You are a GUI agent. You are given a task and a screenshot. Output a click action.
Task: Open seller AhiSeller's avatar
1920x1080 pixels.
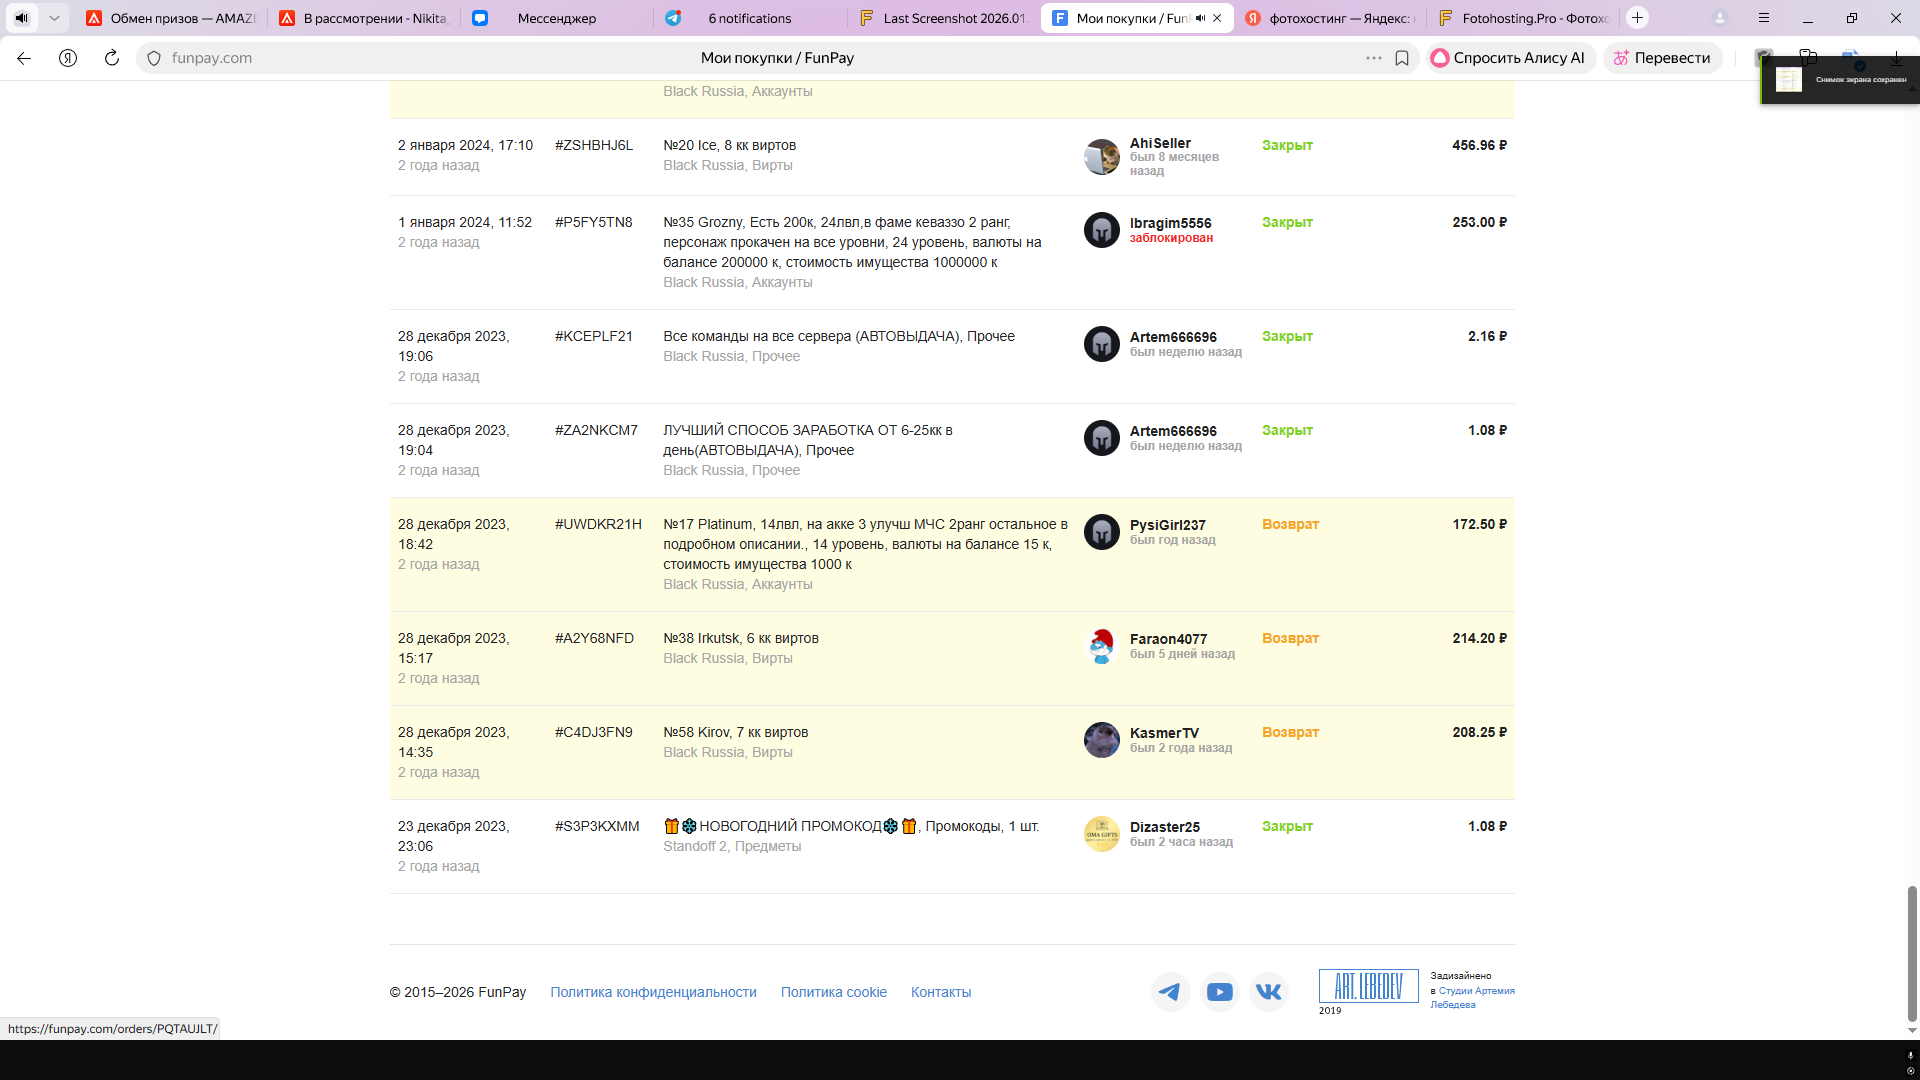[1101, 157]
